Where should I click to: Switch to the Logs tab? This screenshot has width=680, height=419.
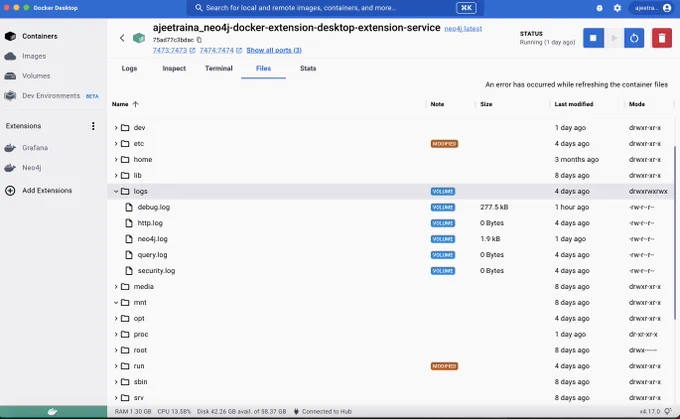pos(129,69)
